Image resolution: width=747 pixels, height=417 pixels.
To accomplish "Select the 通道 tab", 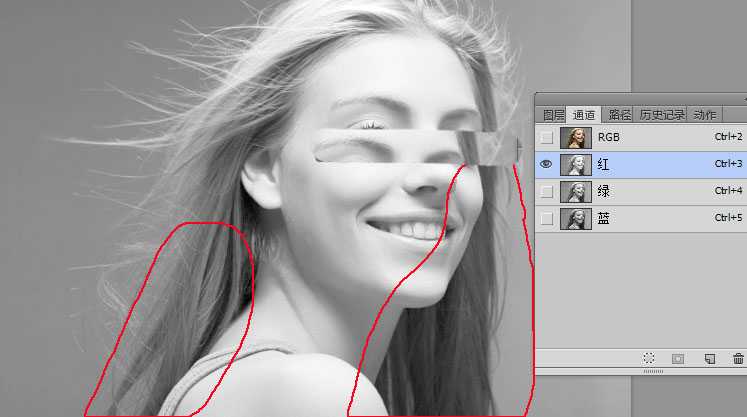I will click(584, 115).
